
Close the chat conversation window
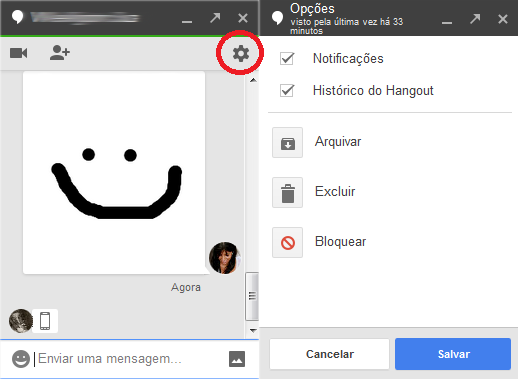coord(243,18)
